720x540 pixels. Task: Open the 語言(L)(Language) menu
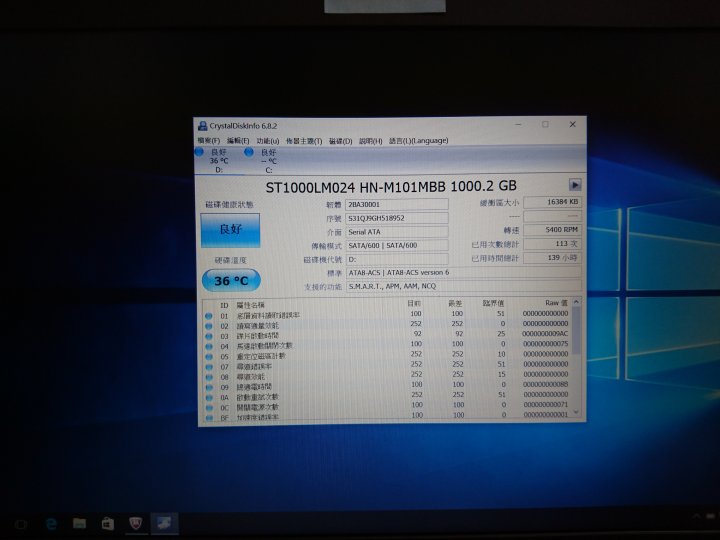tap(419, 141)
